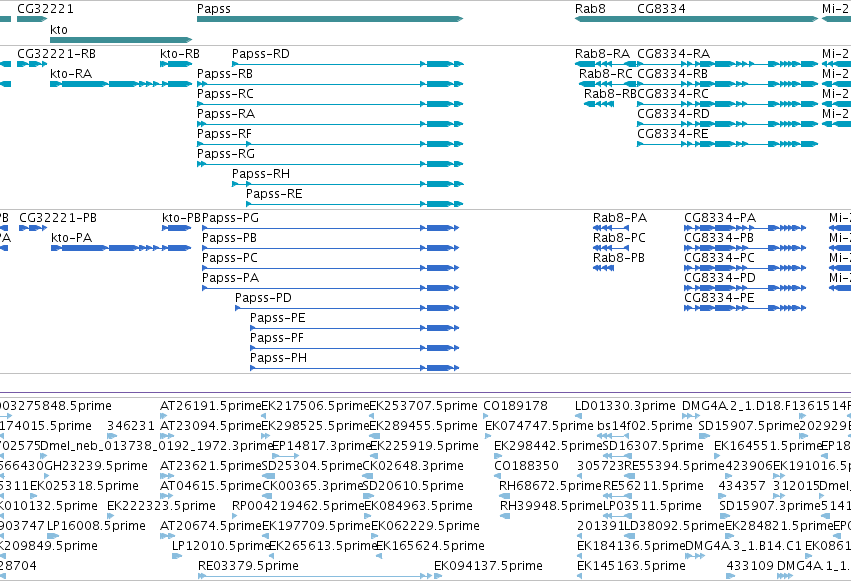Select the RE55394.5prime label

coord(675,467)
